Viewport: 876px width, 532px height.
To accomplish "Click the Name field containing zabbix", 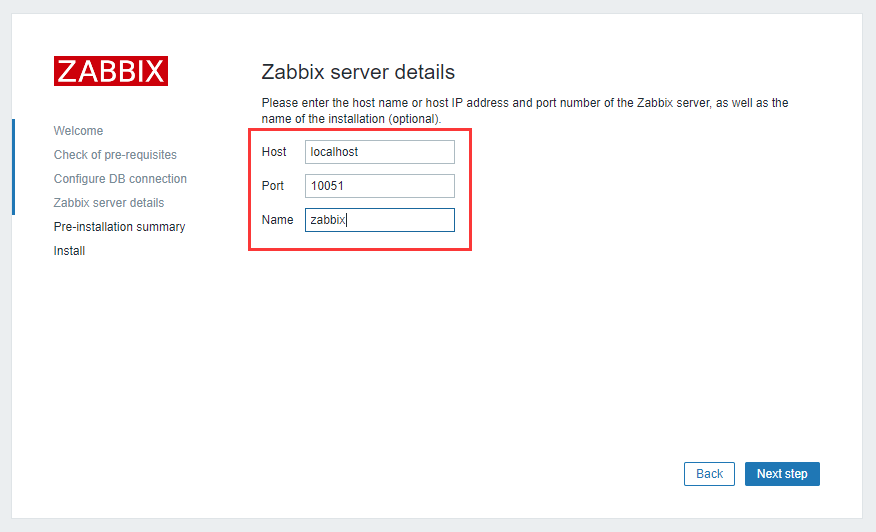I will pos(380,220).
